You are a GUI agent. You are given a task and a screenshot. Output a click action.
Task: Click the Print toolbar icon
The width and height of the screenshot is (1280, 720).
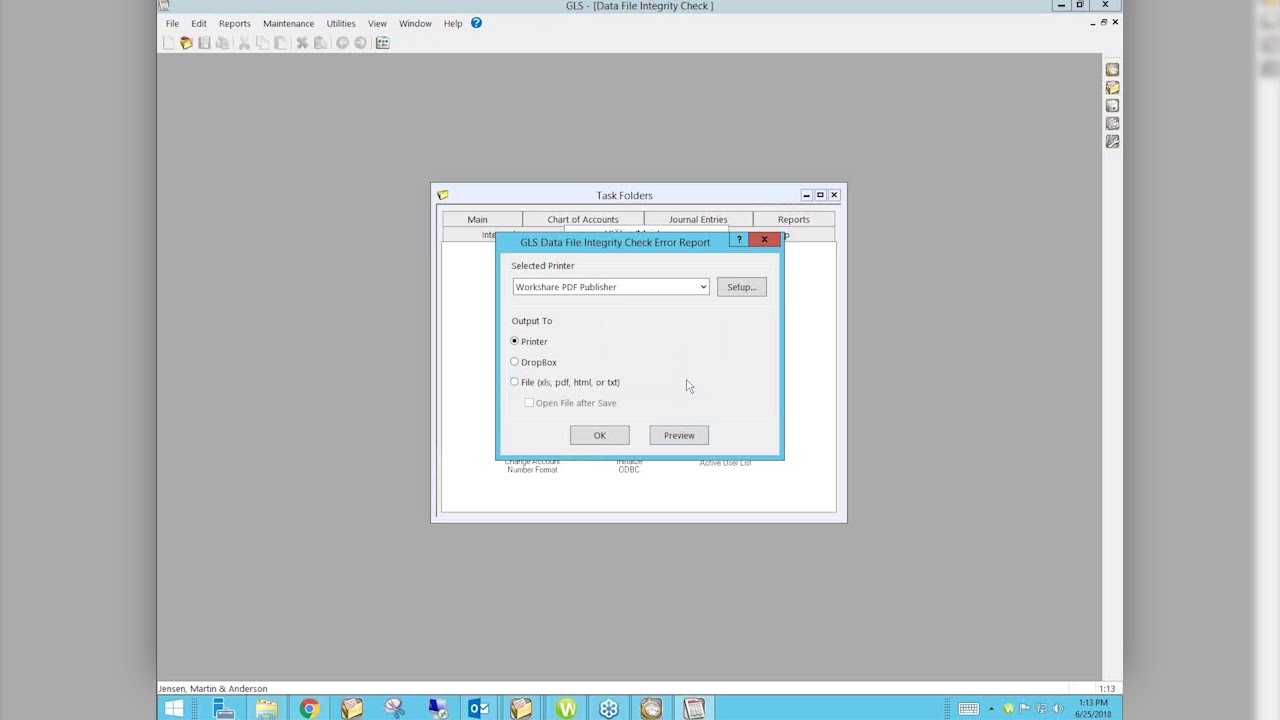[x=222, y=43]
